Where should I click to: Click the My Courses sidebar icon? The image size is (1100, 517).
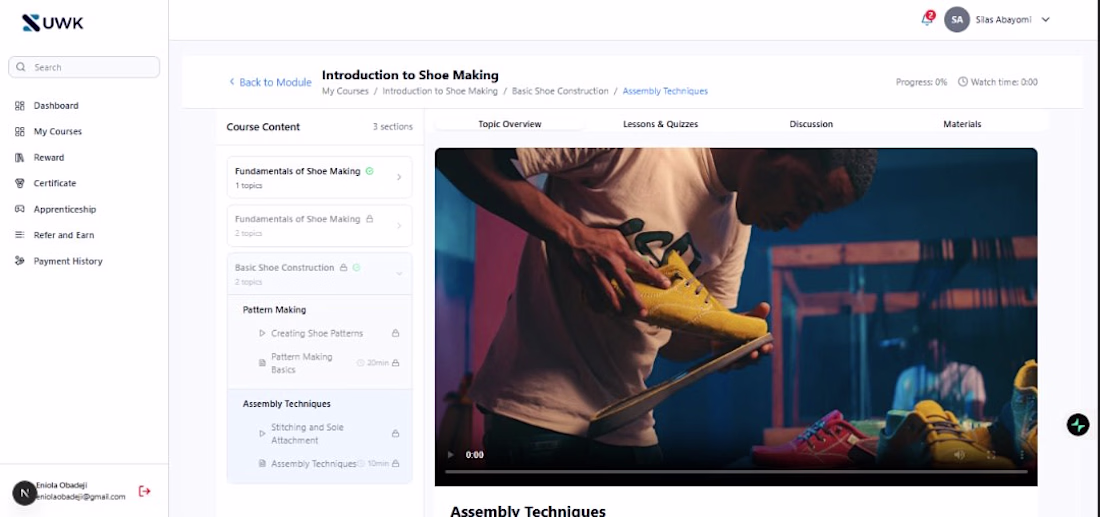(x=20, y=132)
